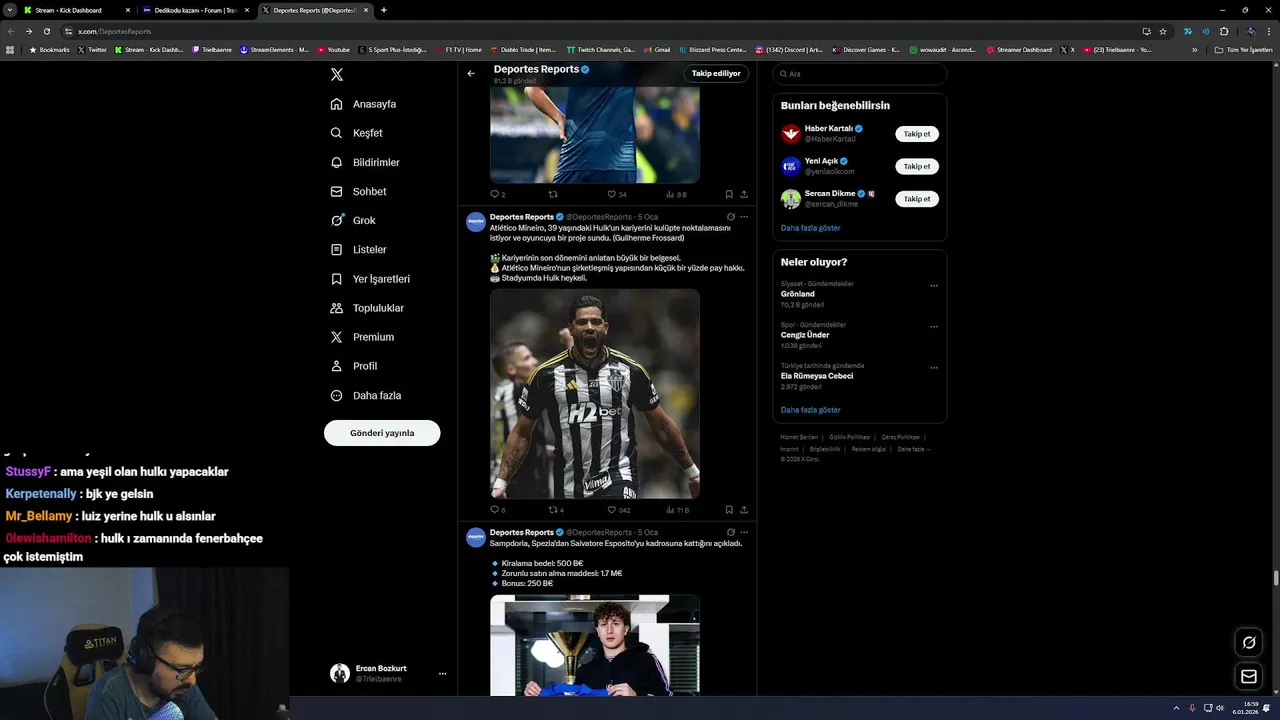Open more menu on Sampdoria post

744,532
